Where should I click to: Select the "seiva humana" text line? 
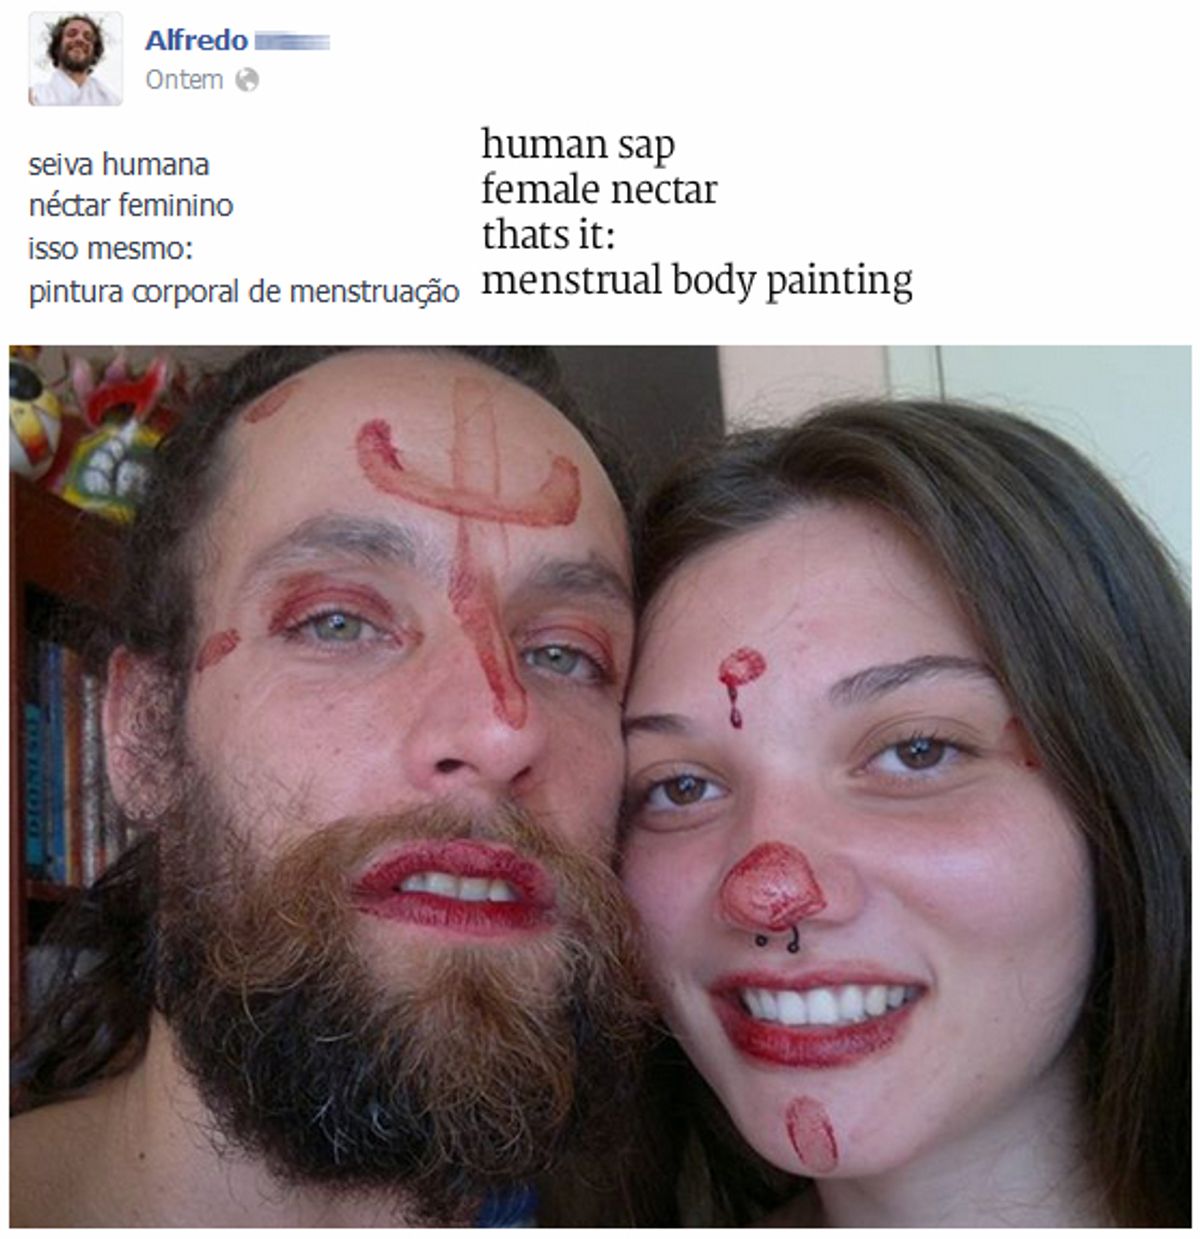click(x=119, y=163)
